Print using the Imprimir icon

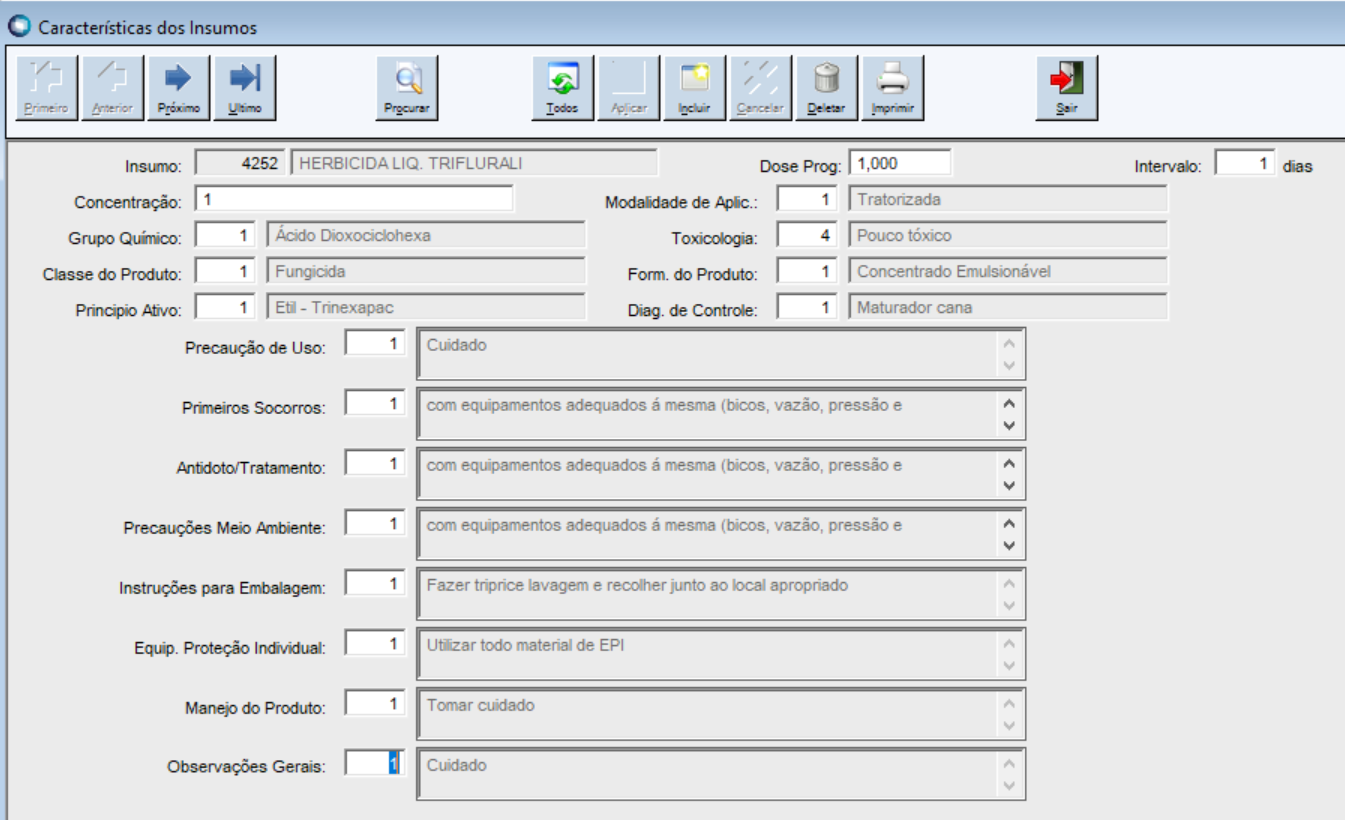coord(892,88)
